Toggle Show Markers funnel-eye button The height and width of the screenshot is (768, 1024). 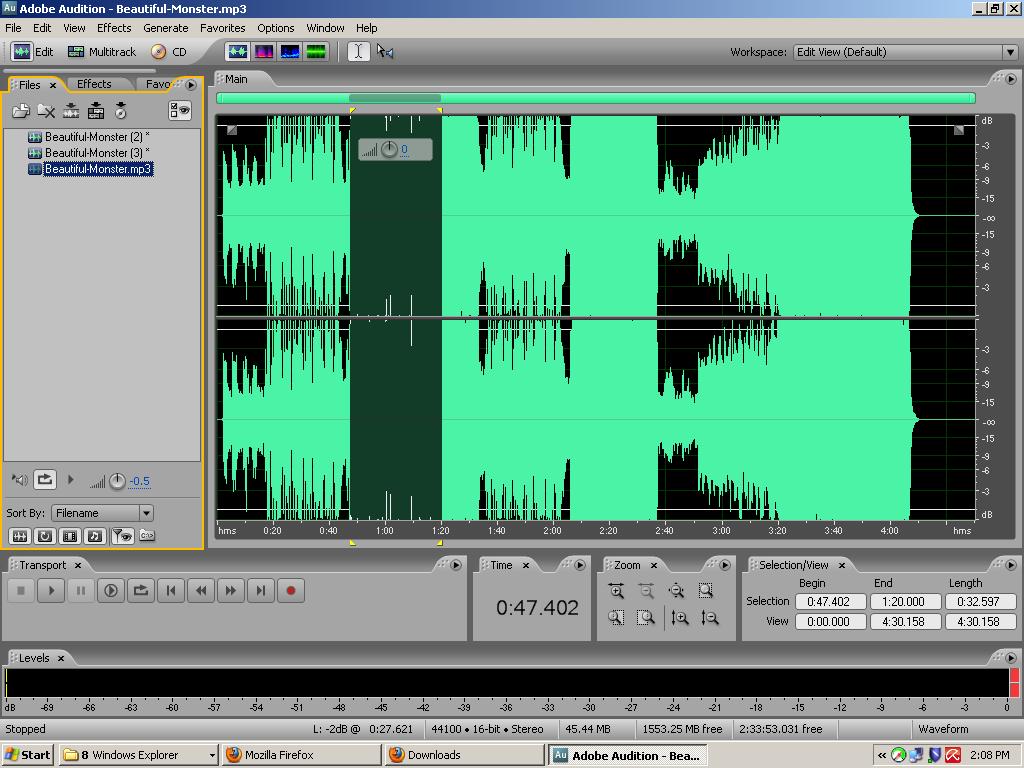pos(122,536)
